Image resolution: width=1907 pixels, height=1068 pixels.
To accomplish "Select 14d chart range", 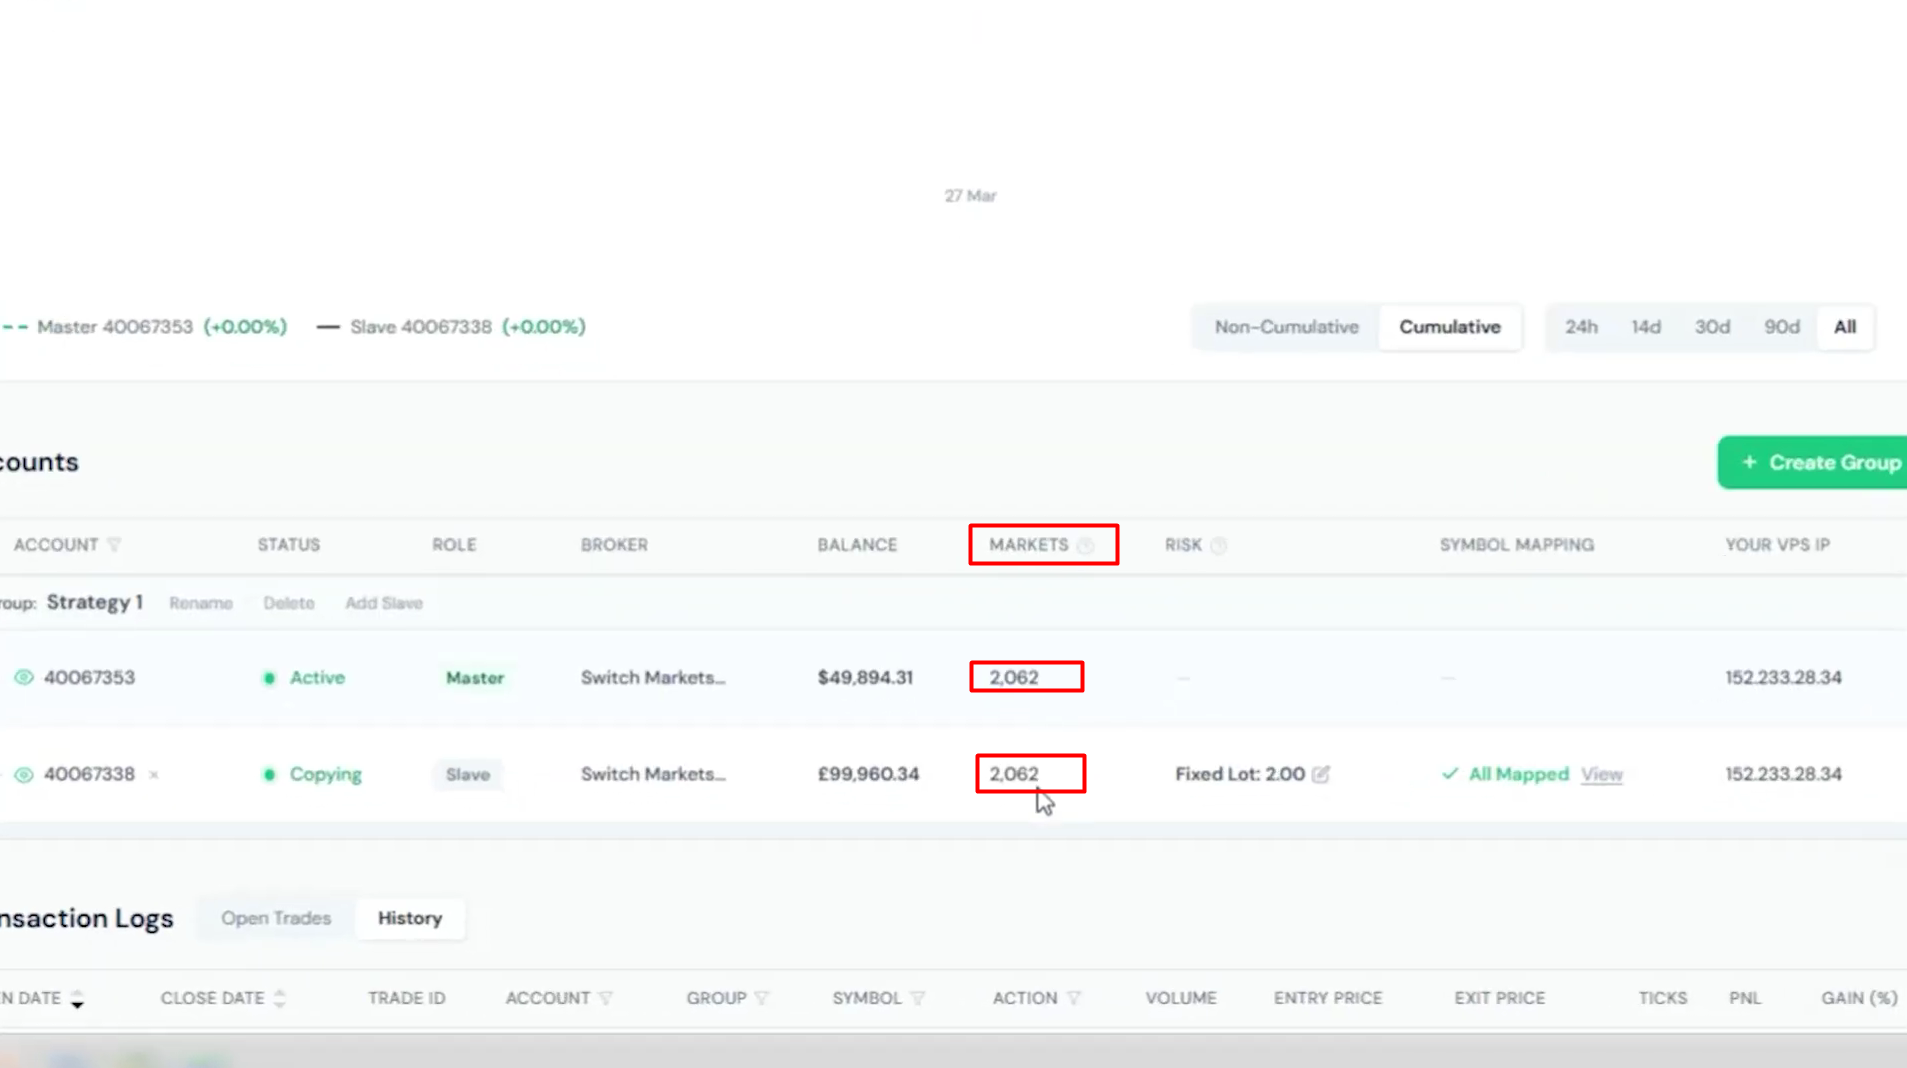I will coord(1646,327).
